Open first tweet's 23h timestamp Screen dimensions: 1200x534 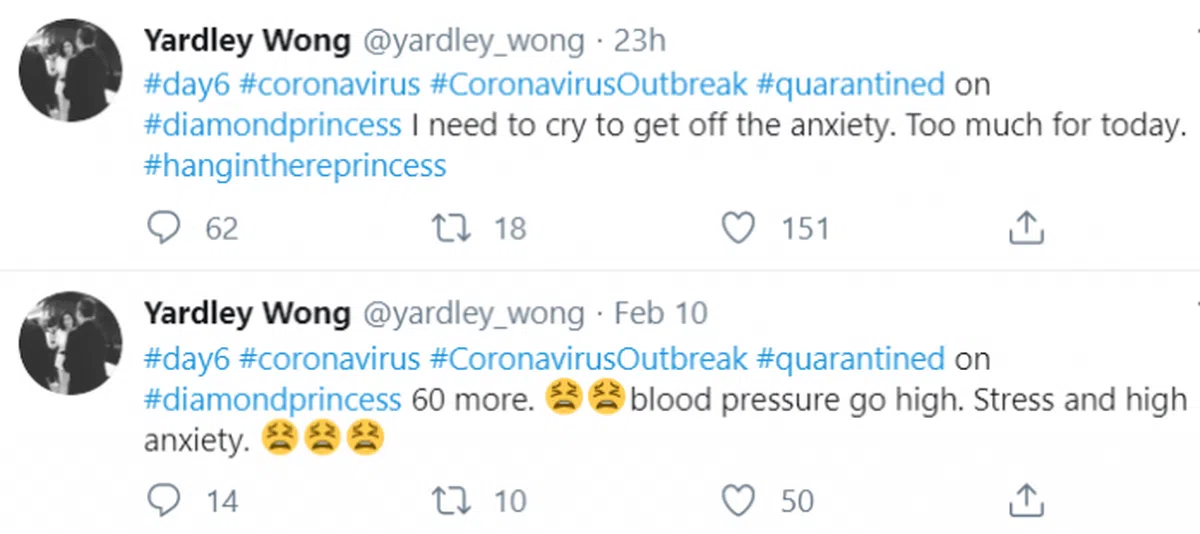click(x=639, y=41)
